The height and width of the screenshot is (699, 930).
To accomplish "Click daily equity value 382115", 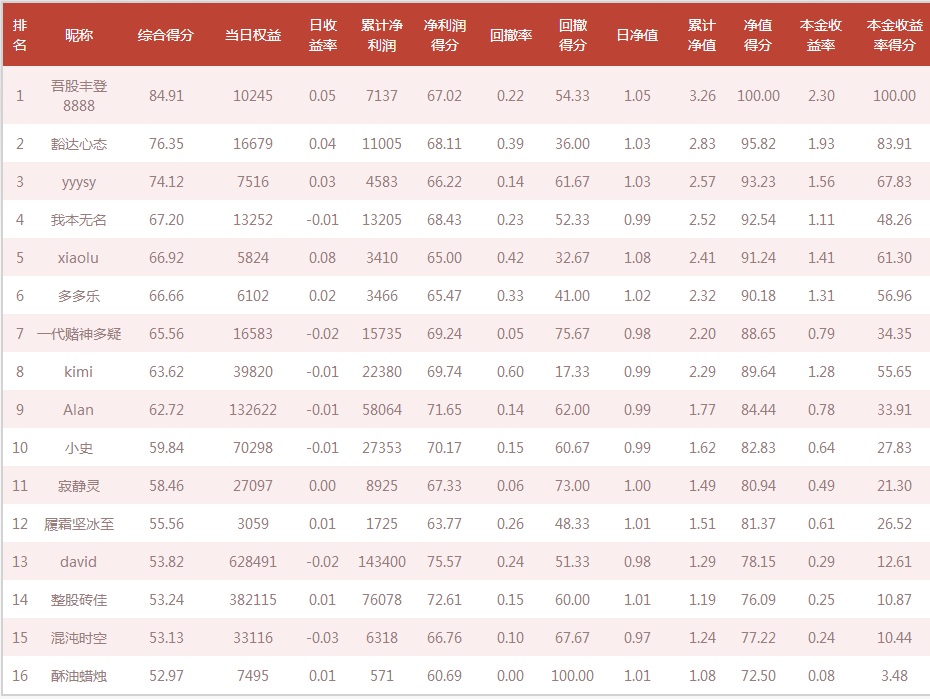I will 253,599.
